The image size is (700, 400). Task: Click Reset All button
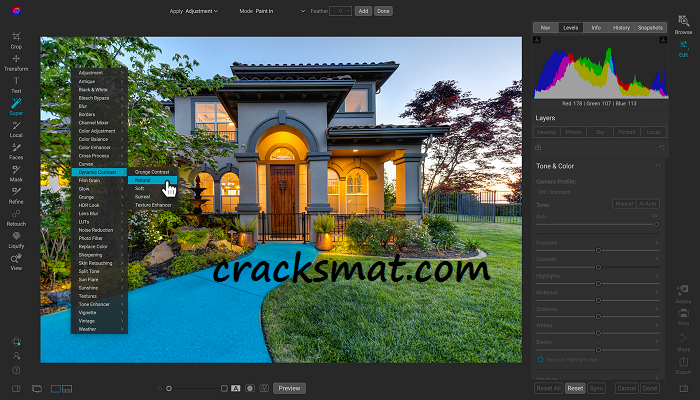[549, 388]
